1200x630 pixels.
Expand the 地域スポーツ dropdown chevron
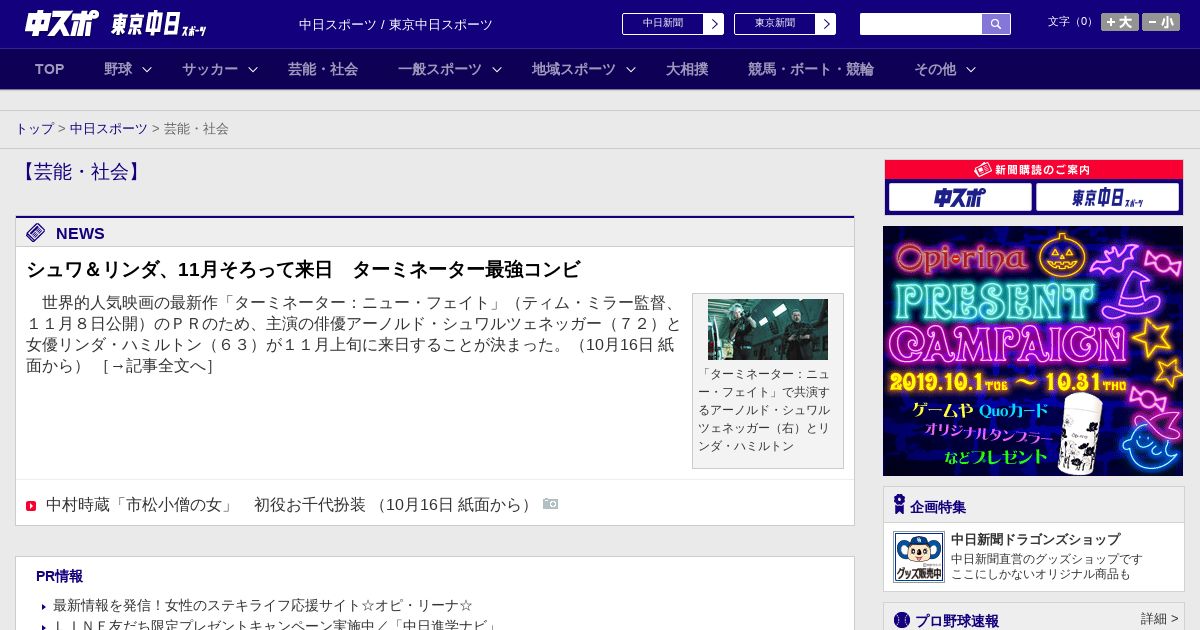click(631, 69)
